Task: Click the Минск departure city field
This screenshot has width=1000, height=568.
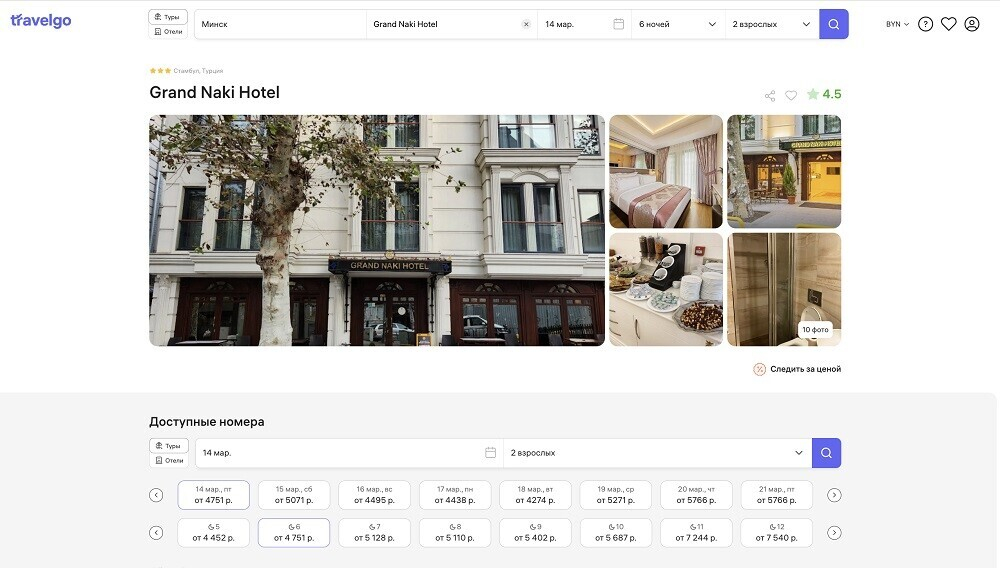Action: 280,24
